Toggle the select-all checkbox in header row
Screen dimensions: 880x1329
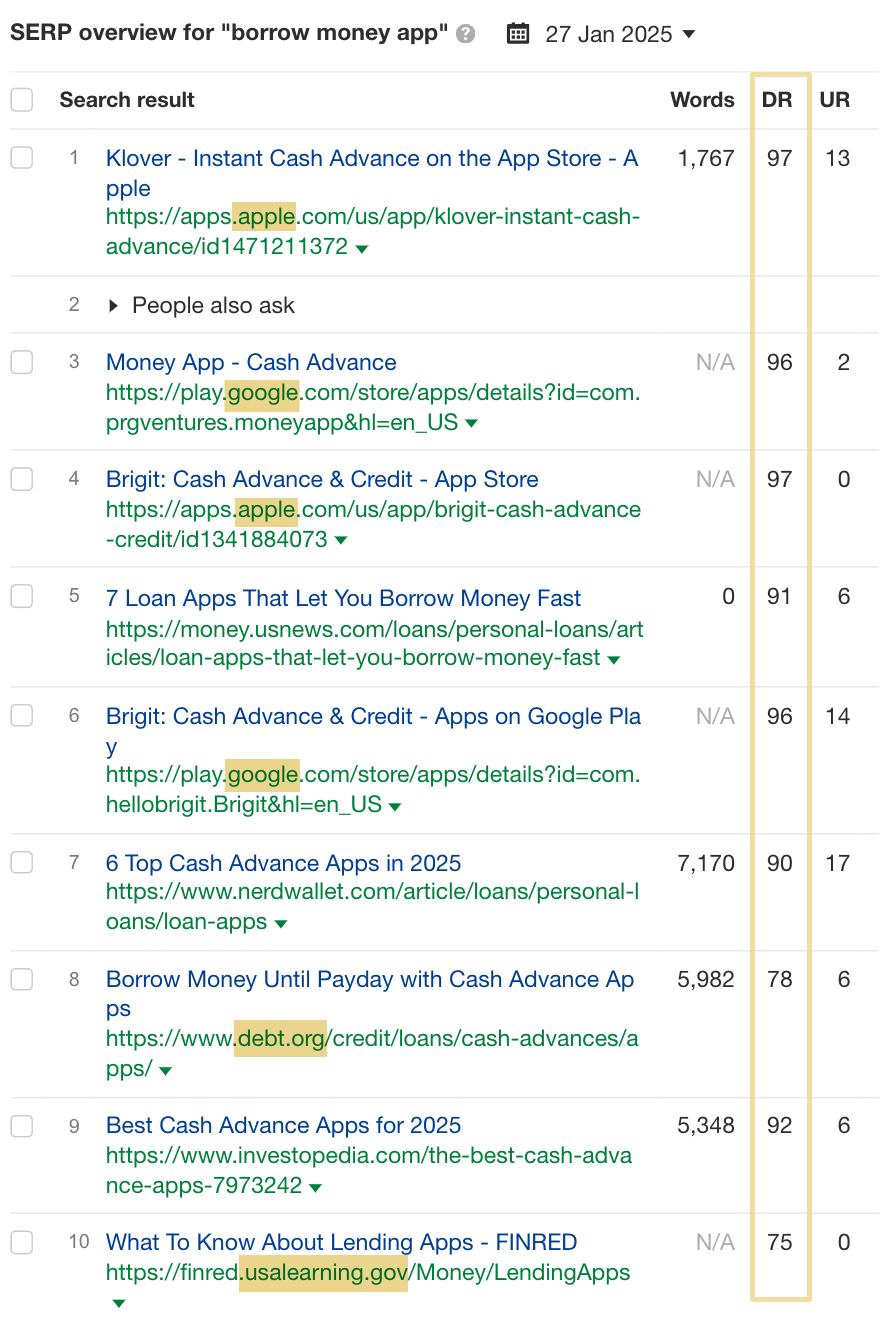[21, 100]
